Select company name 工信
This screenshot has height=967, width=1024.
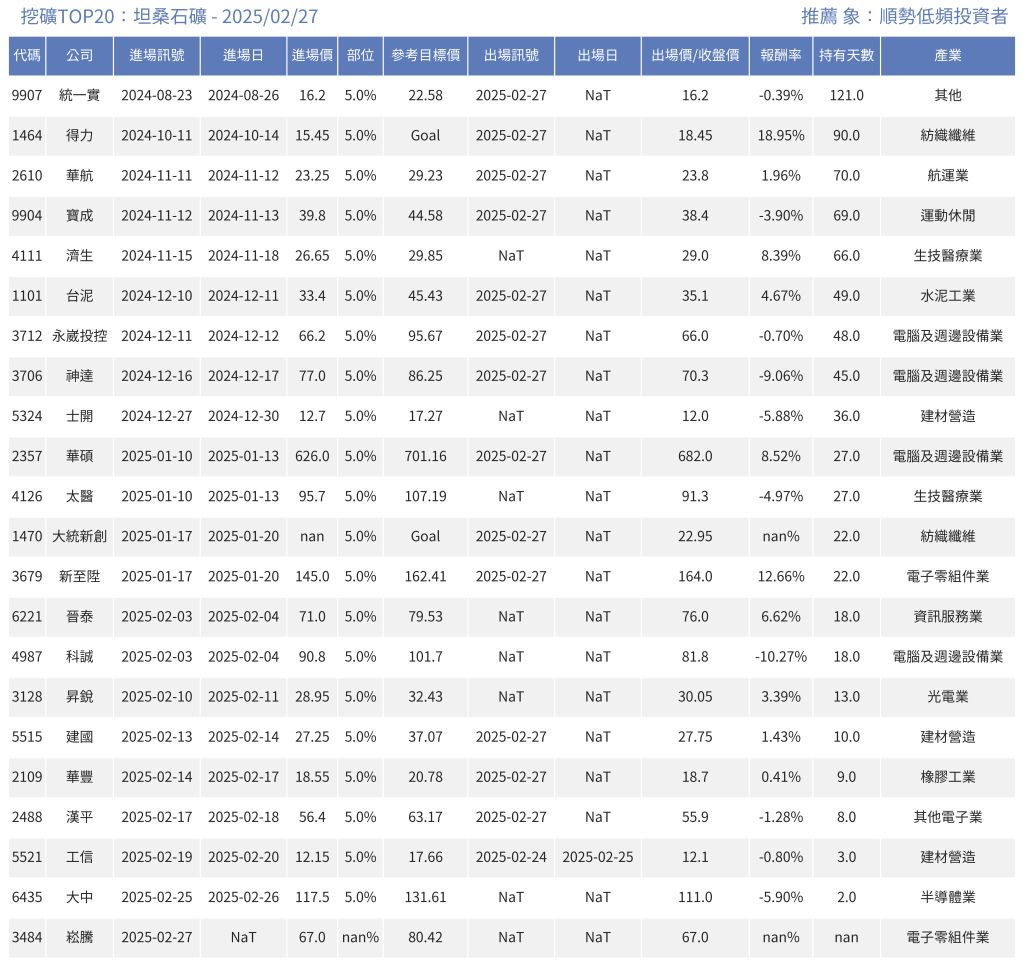(x=80, y=857)
